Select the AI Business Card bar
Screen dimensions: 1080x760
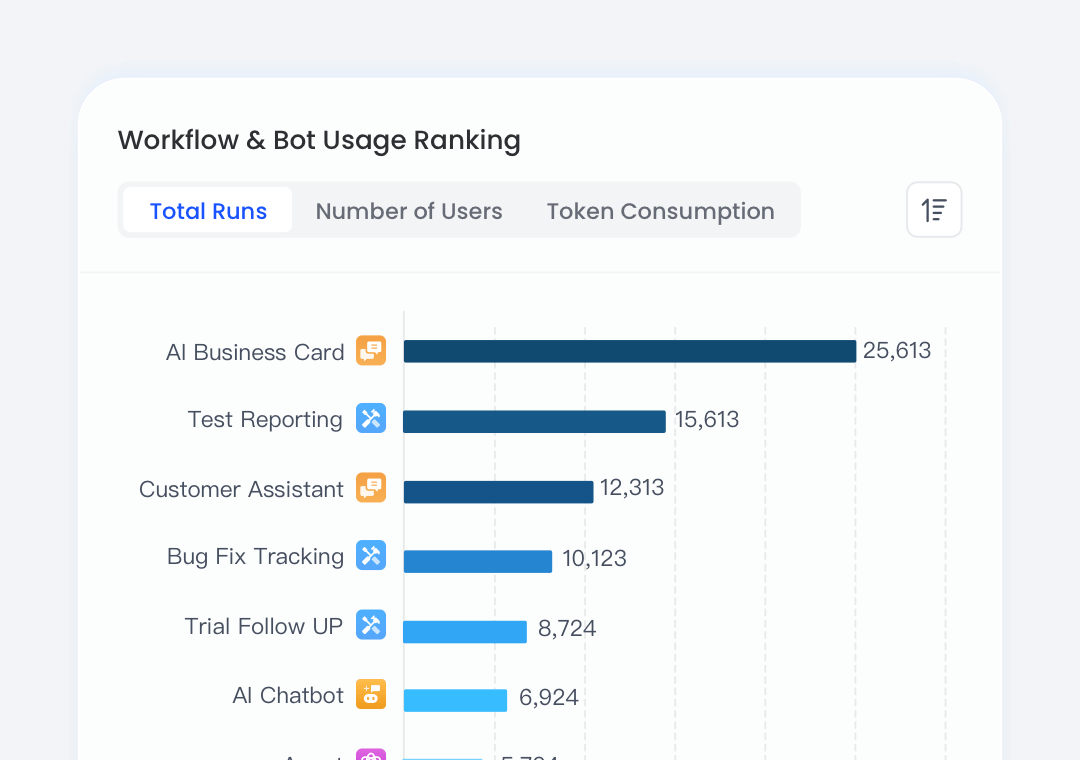(x=629, y=351)
